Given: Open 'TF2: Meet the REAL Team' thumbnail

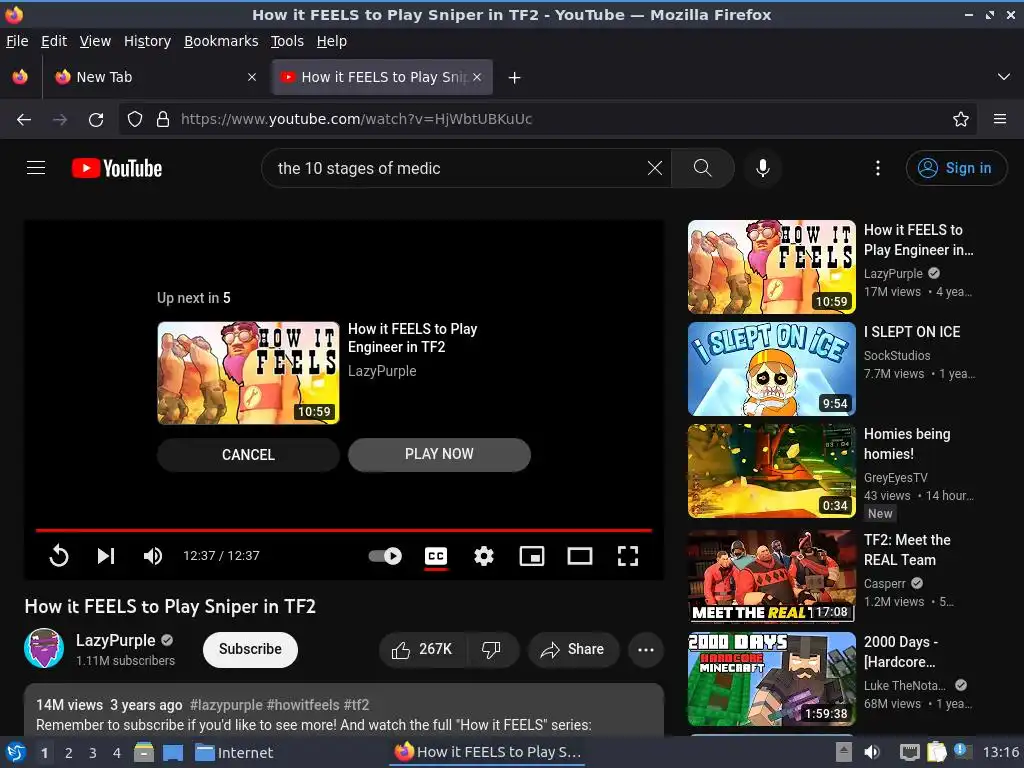Looking at the screenshot, I should [771, 575].
